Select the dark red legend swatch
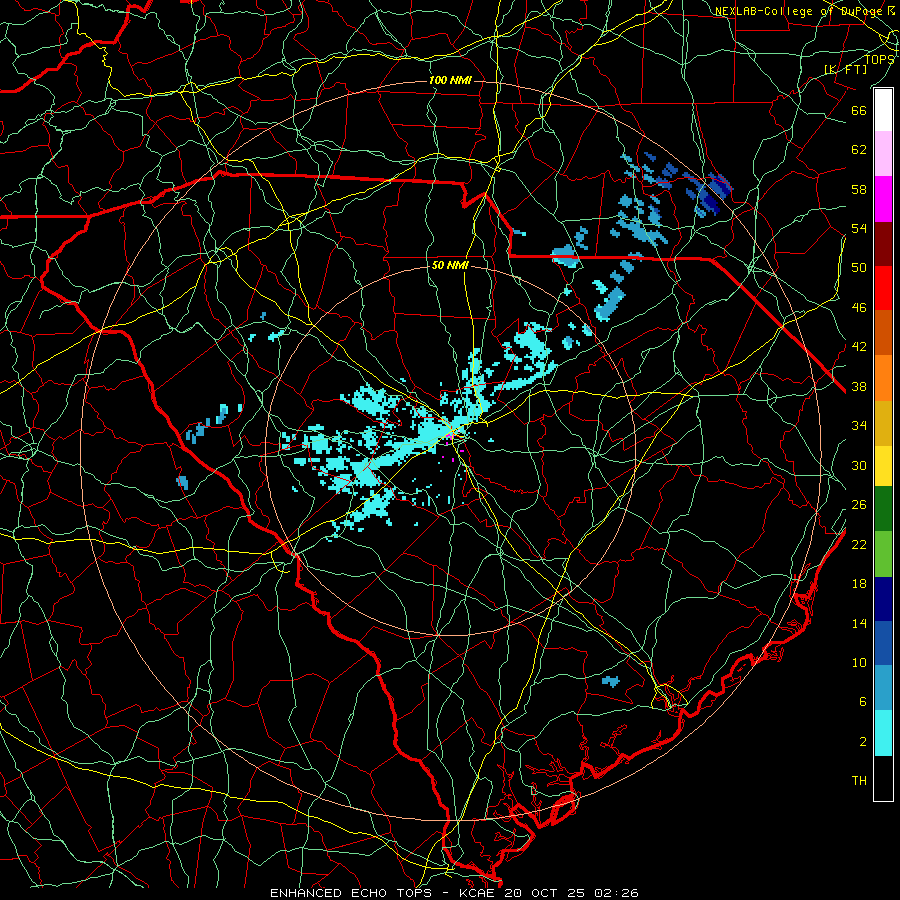This screenshot has height=900, width=900. [883, 244]
